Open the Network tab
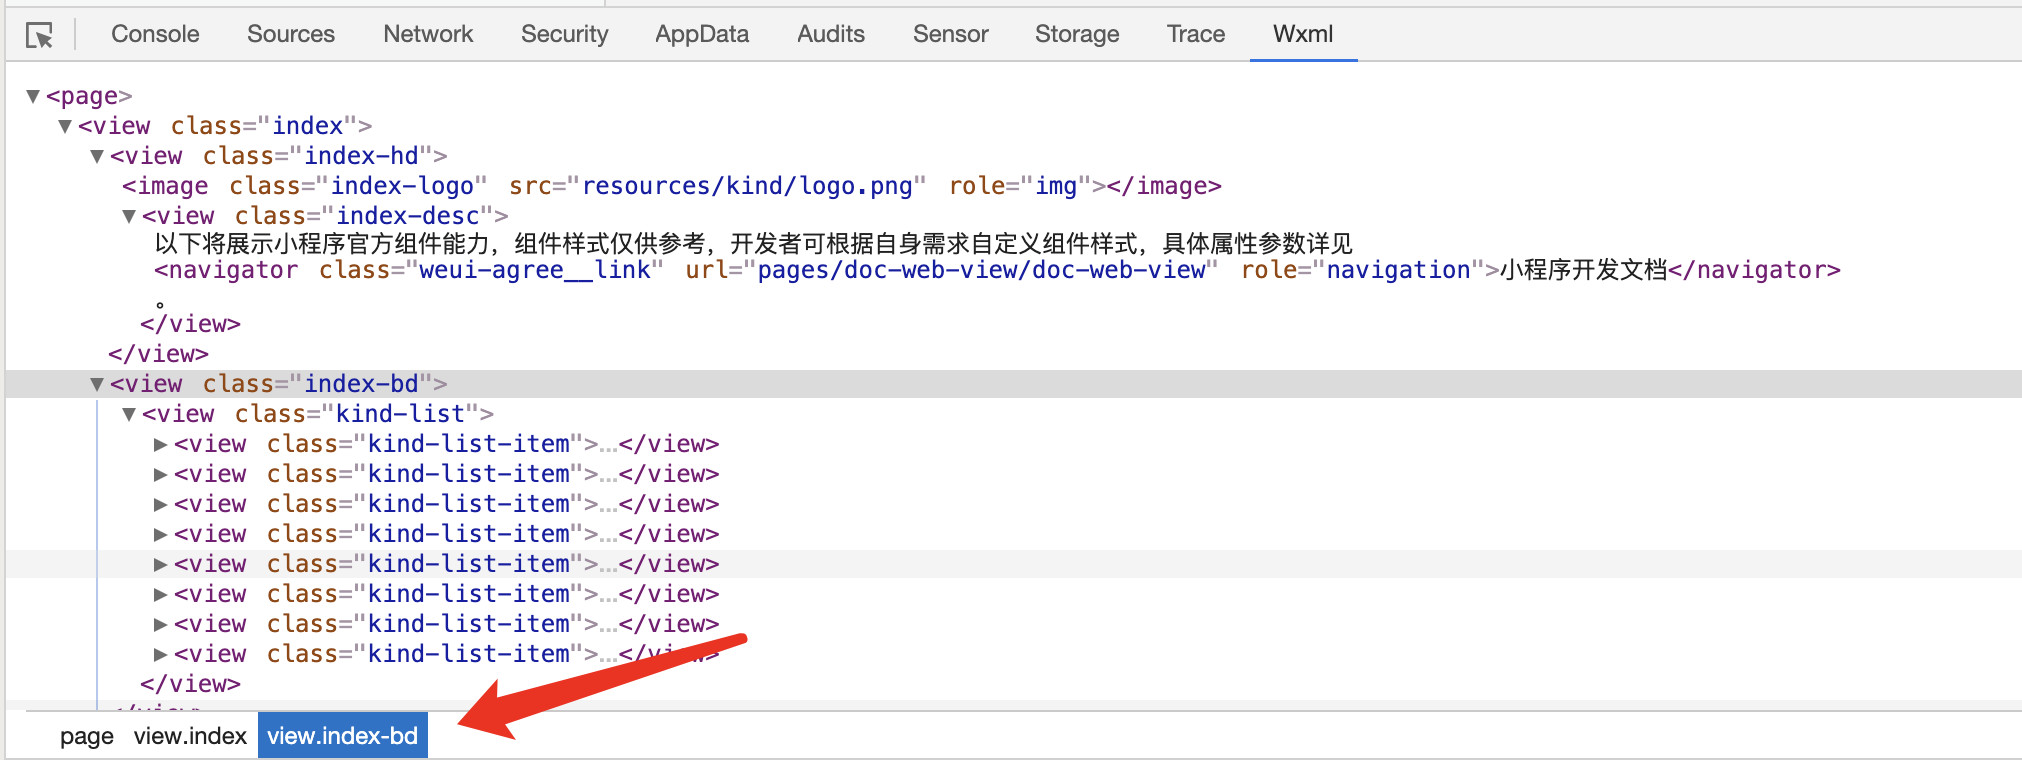The height and width of the screenshot is (760, 2022). (428, 34)
